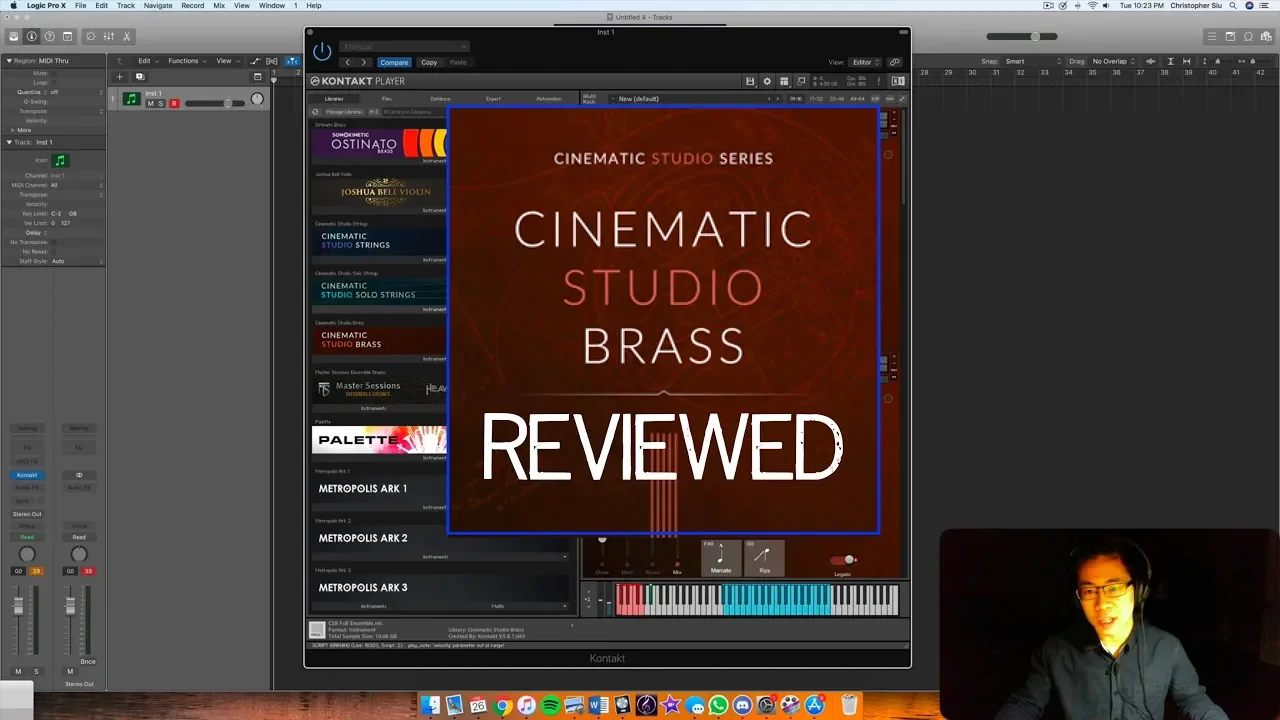Toggle the Inspector info button

click(32, 37)
